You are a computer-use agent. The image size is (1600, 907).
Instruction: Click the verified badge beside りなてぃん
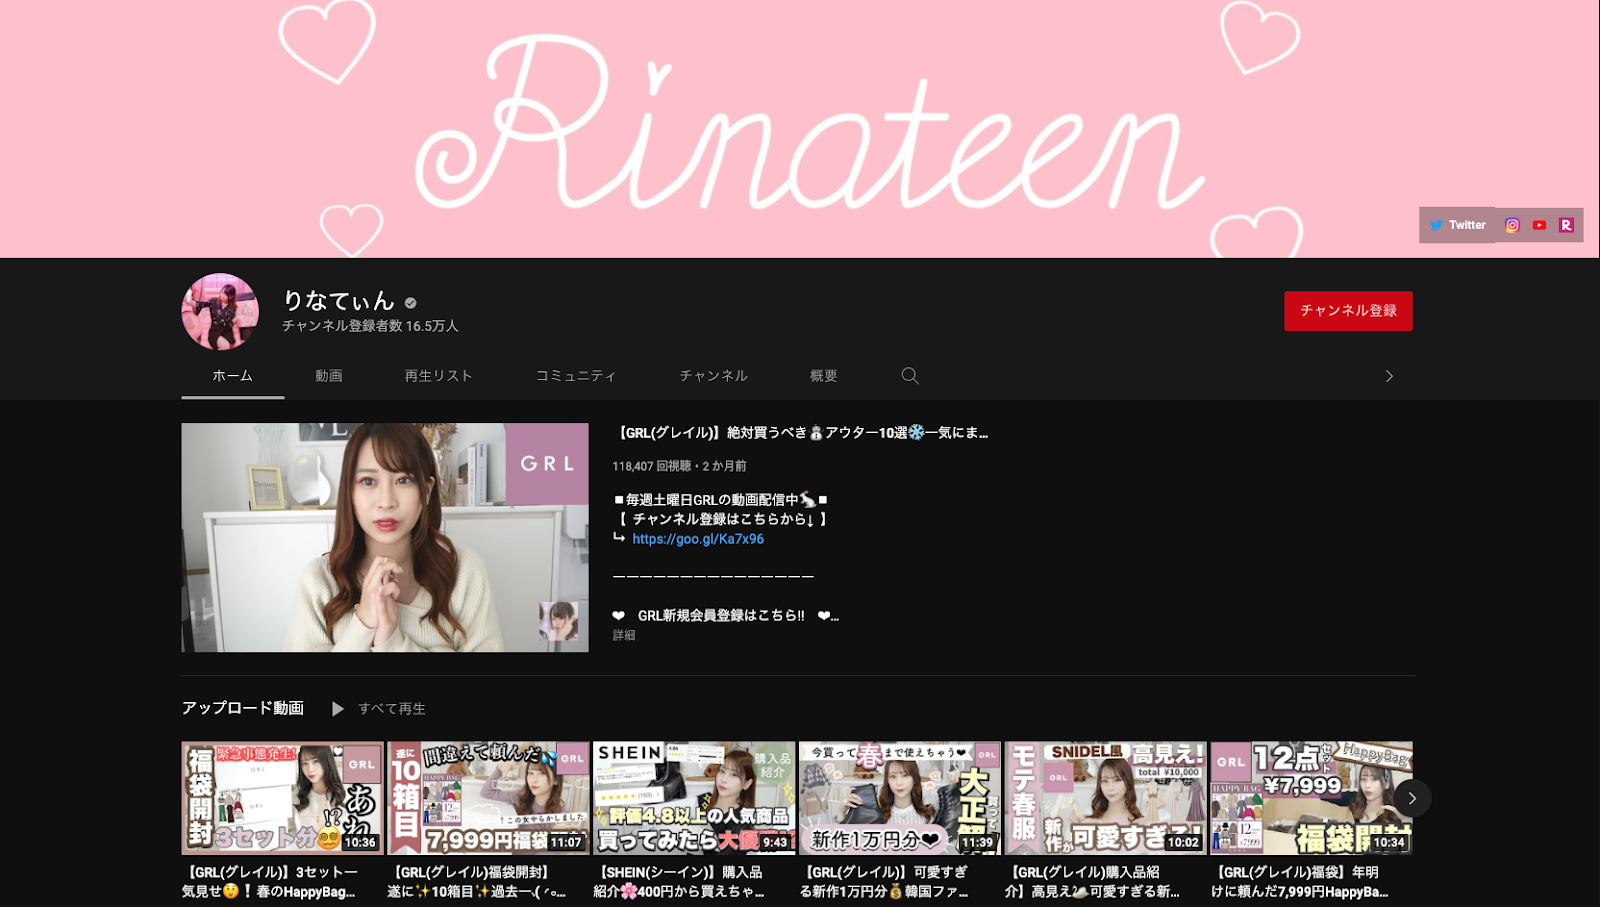click(411, 302)
